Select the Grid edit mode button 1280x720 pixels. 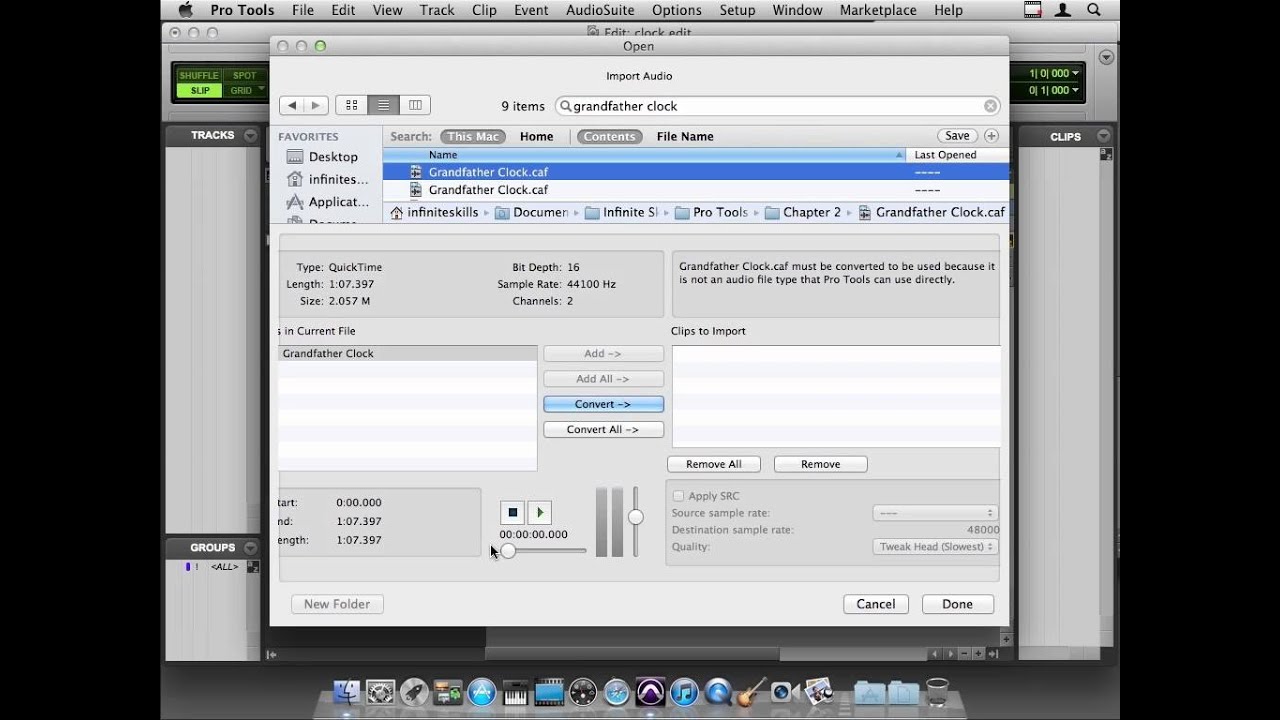point(241,90)
